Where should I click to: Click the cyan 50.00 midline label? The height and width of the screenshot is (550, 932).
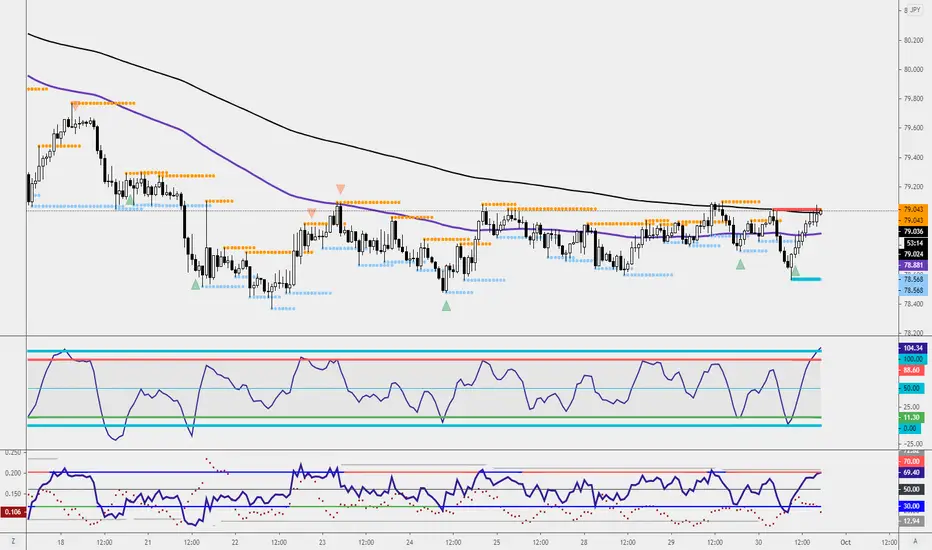pyautogui.click(x=911, y=388)
